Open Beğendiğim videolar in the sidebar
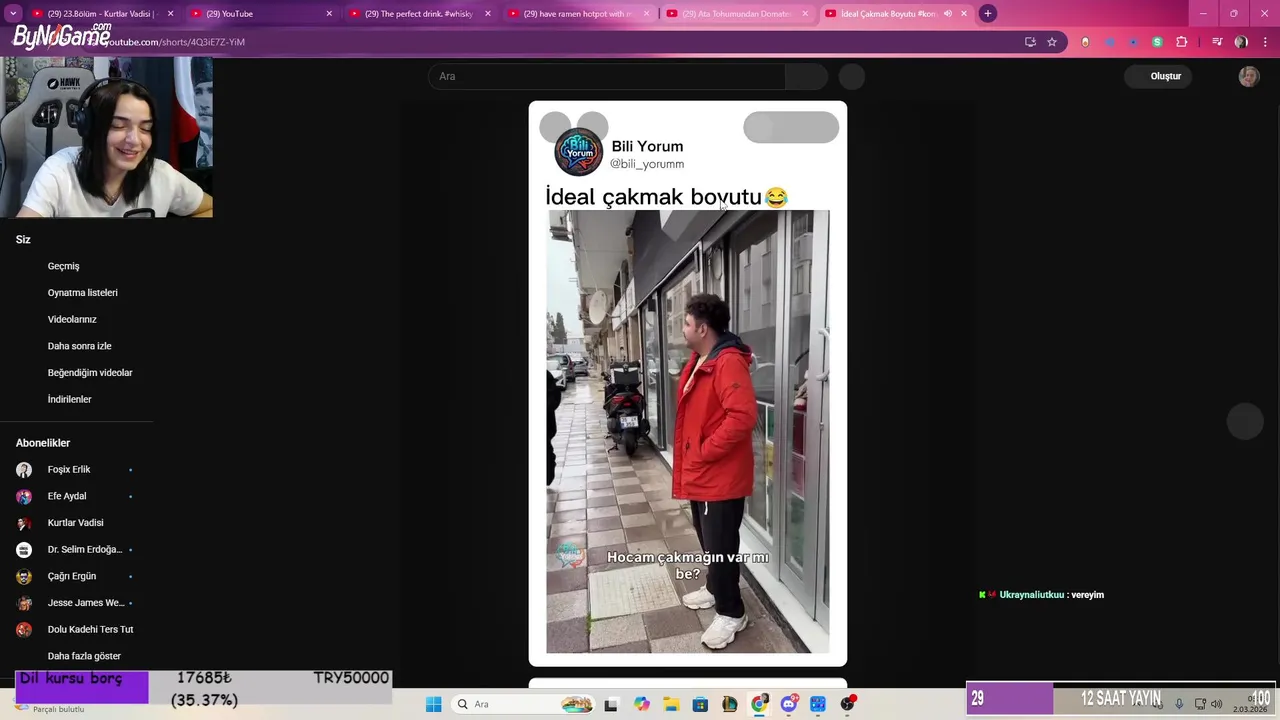 click(90, 373)
